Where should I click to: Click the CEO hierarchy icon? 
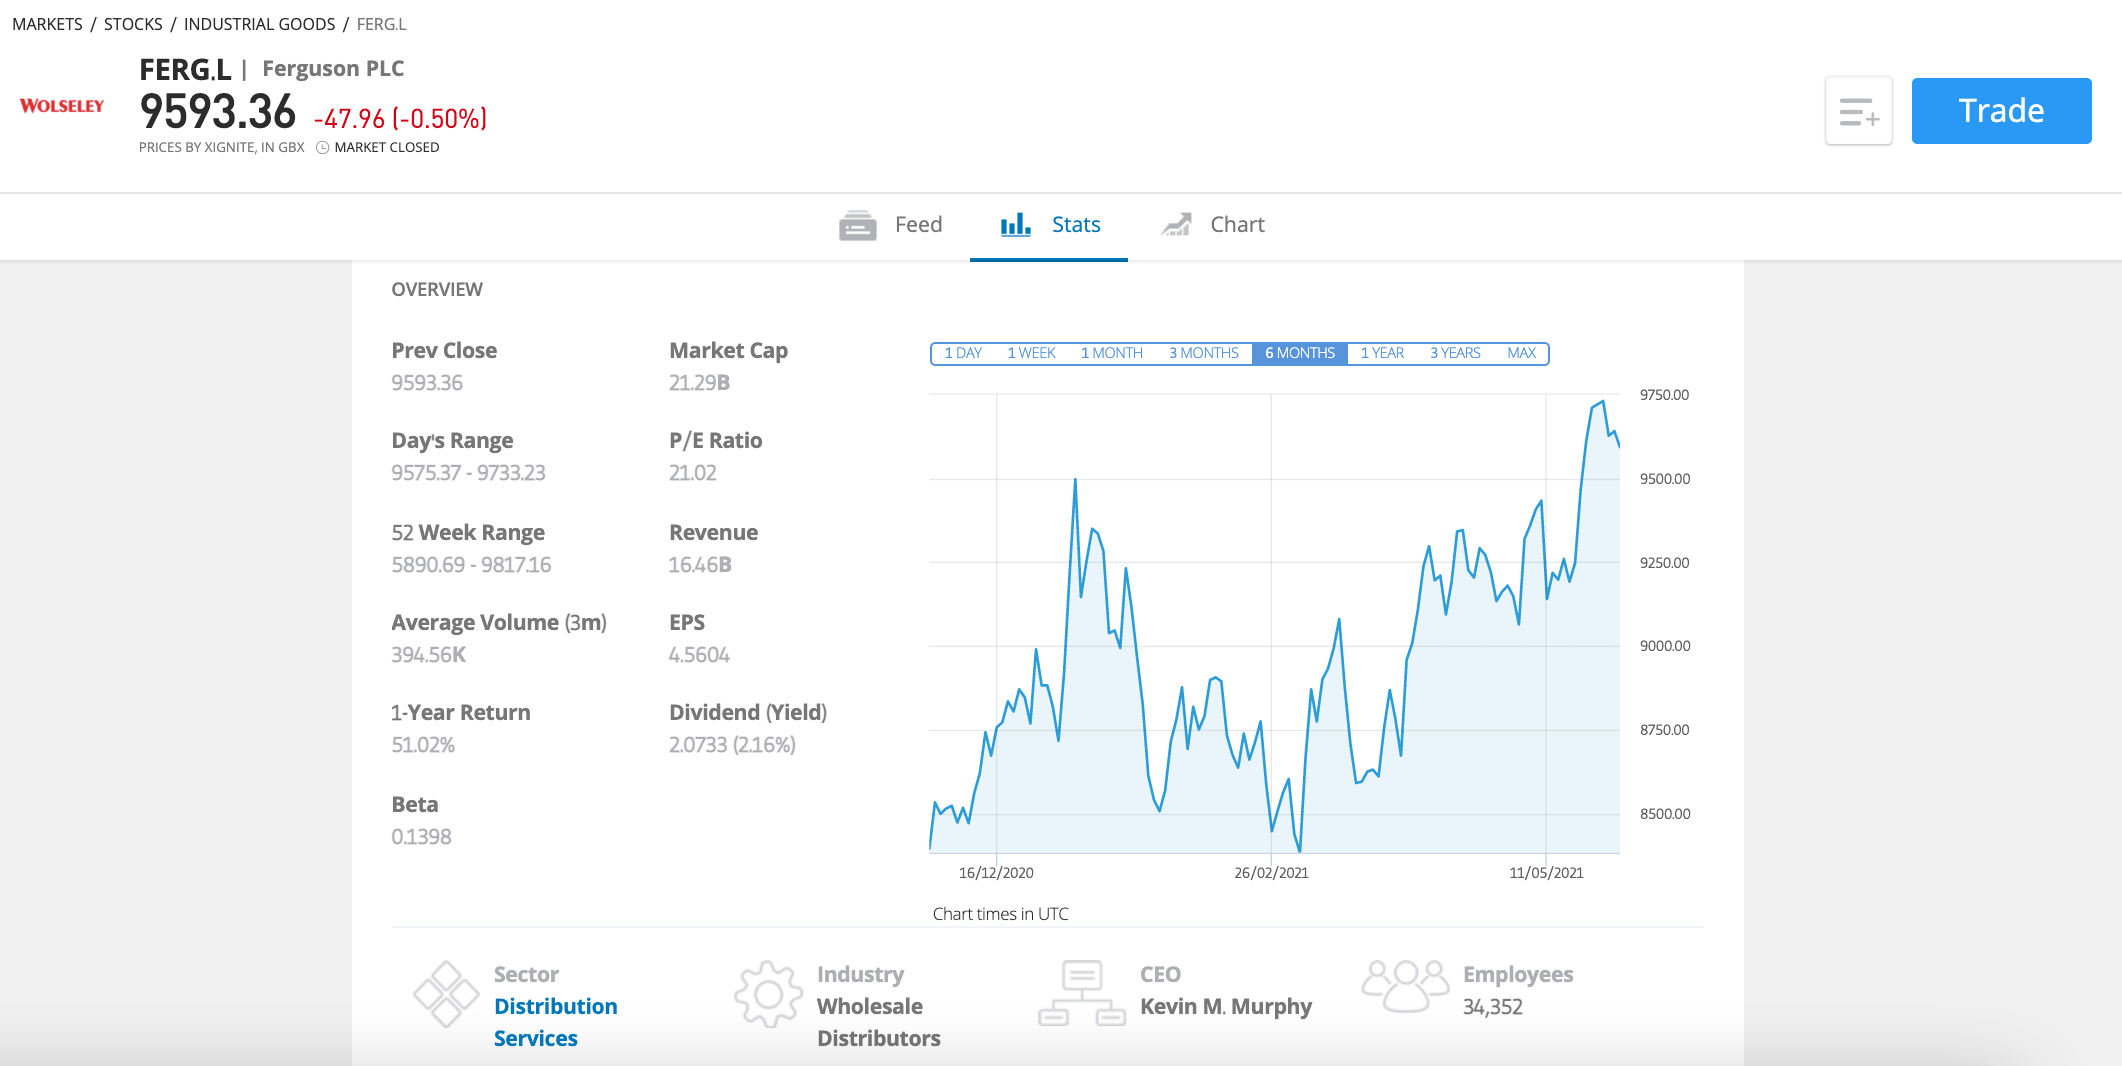click(1081, 993)
